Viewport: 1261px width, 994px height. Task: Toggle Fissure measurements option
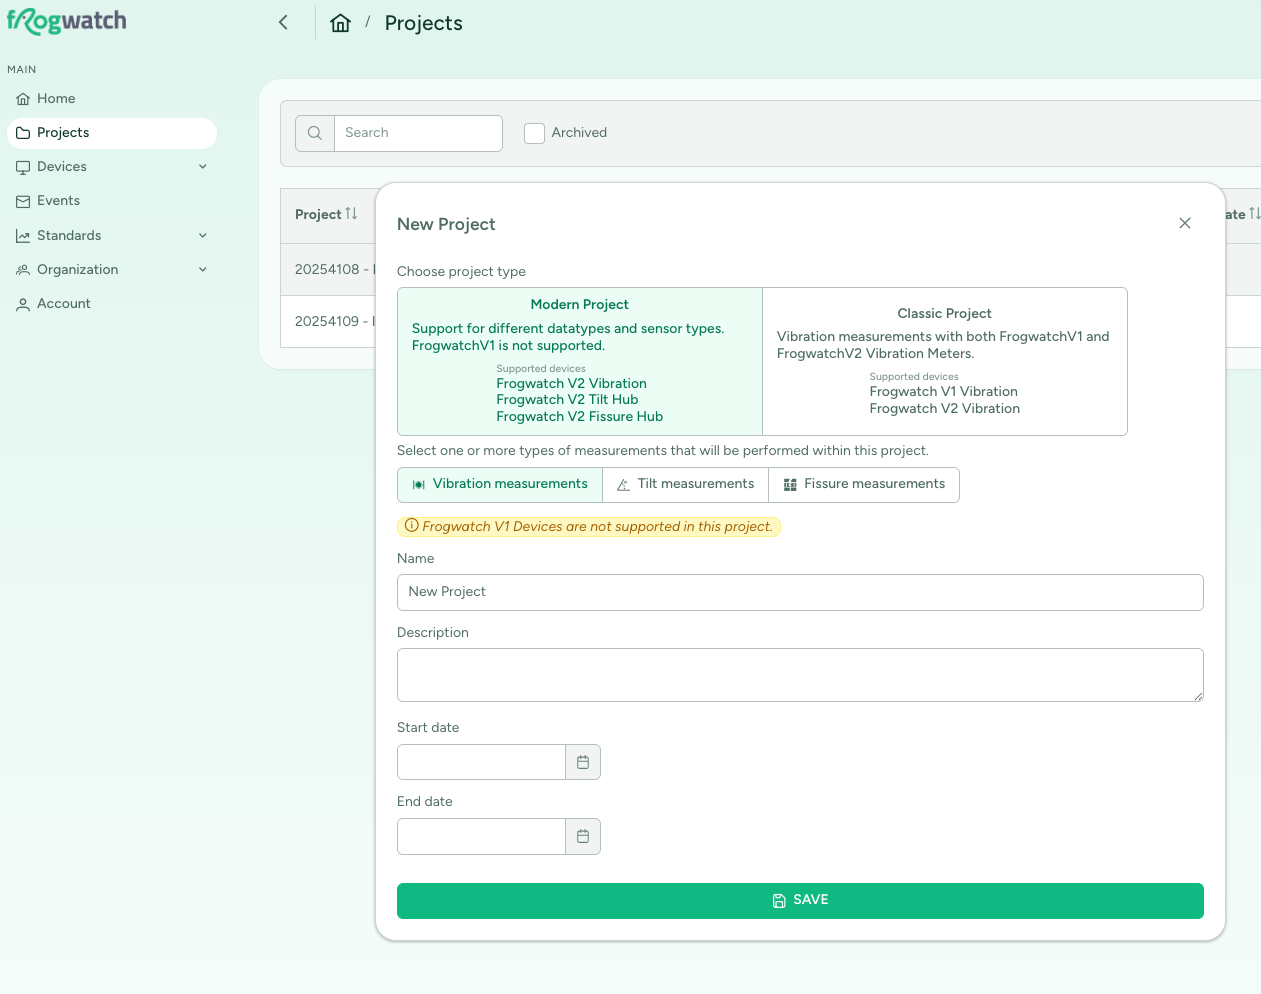864,484
